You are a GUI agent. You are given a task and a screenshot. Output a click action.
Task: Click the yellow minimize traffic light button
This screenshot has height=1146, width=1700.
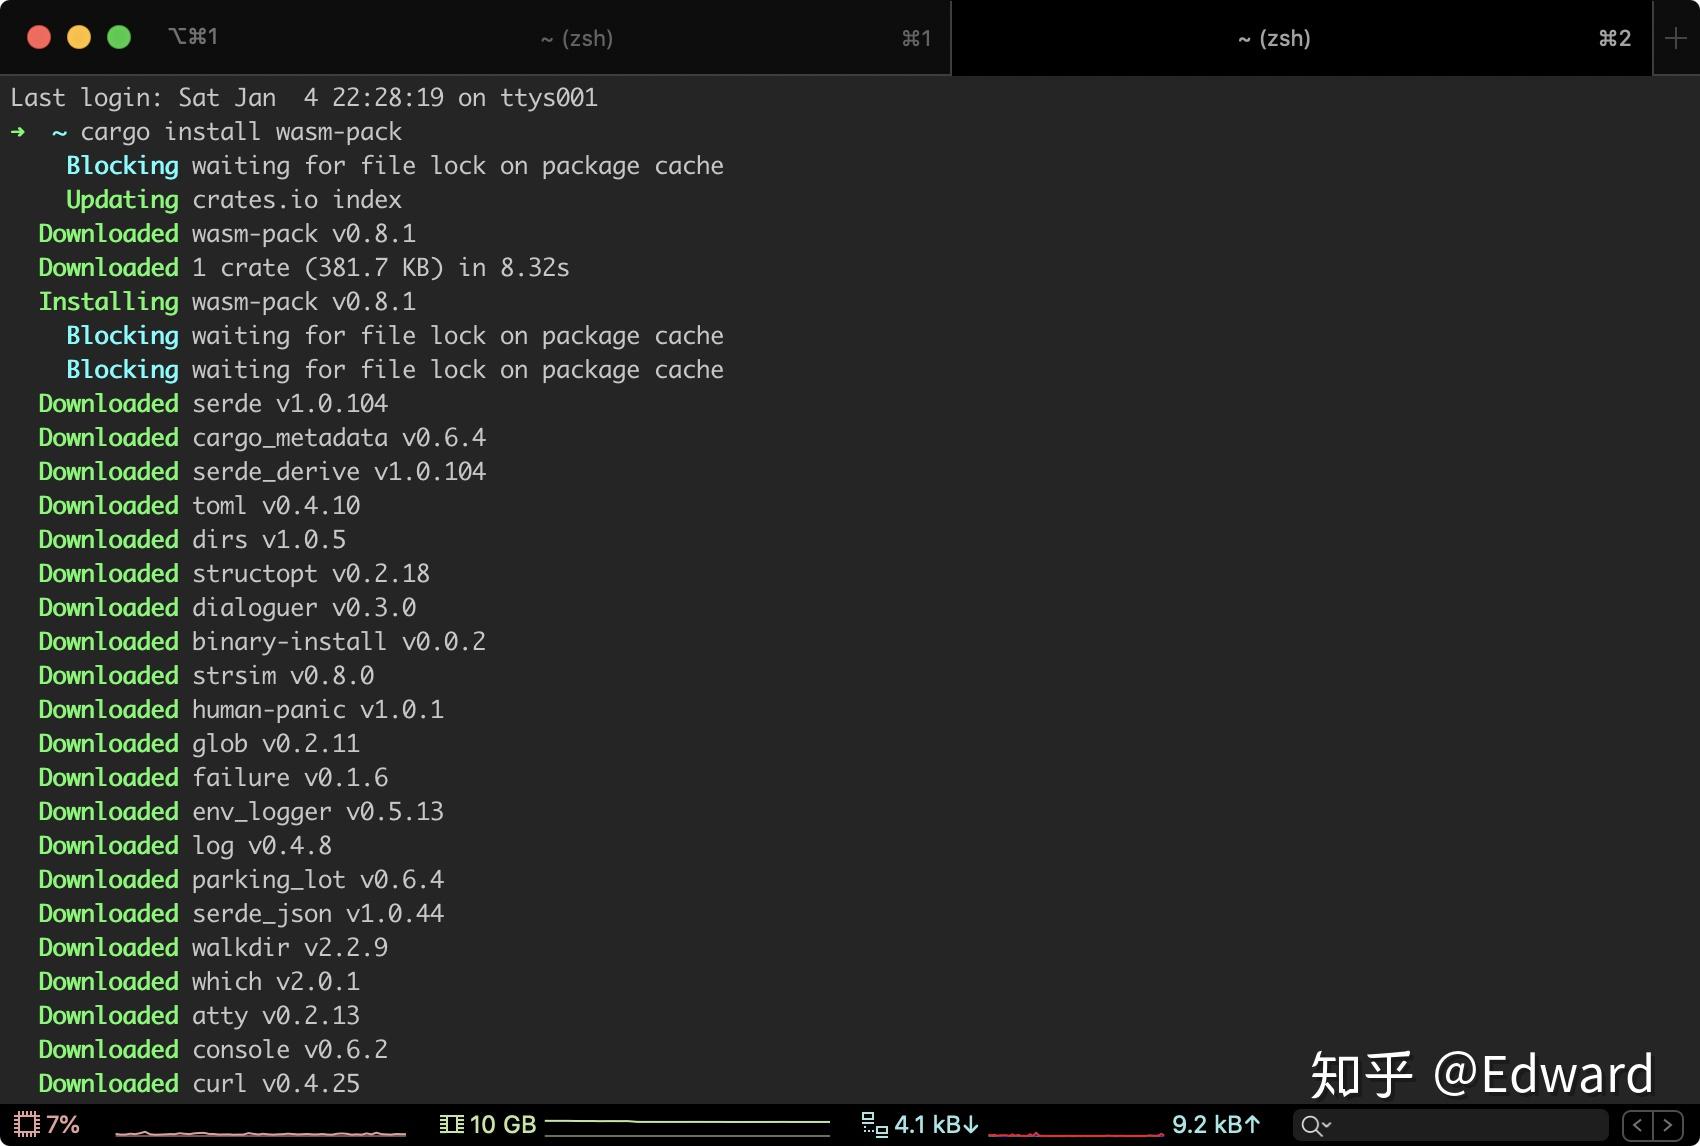(79, 37)
